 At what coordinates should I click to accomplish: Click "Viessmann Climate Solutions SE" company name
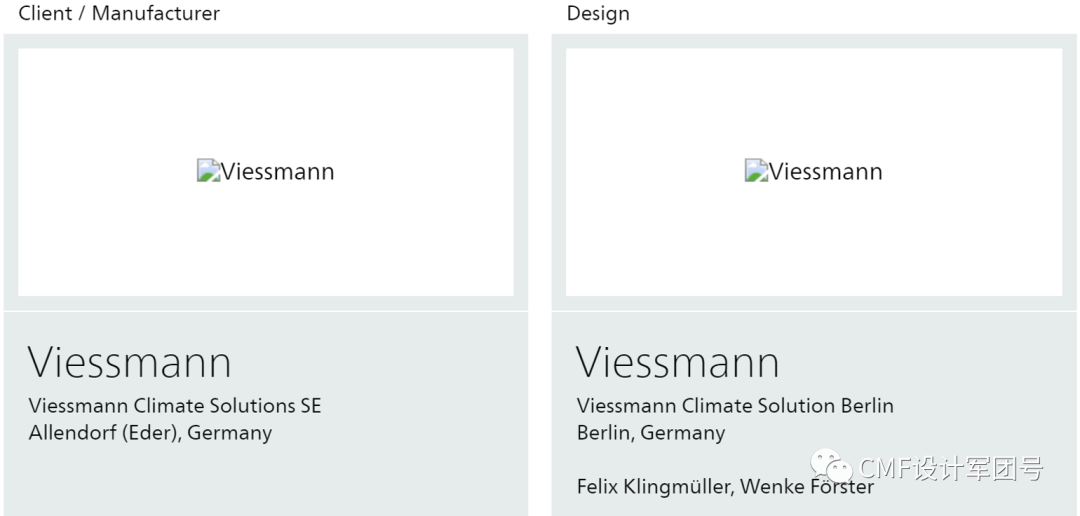point(175,406)
